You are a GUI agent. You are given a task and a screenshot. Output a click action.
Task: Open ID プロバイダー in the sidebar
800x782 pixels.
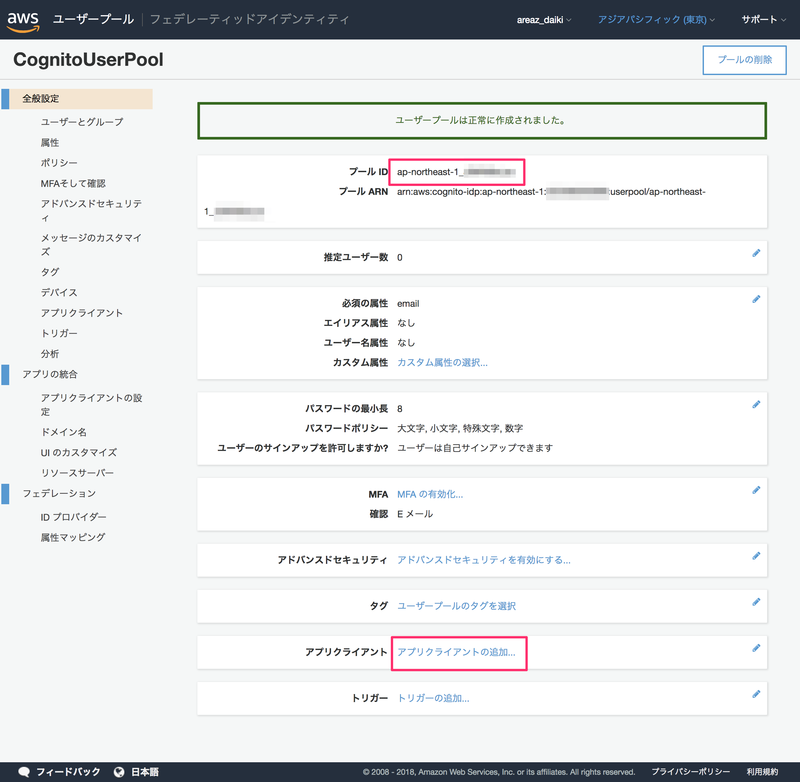(73, 517)
